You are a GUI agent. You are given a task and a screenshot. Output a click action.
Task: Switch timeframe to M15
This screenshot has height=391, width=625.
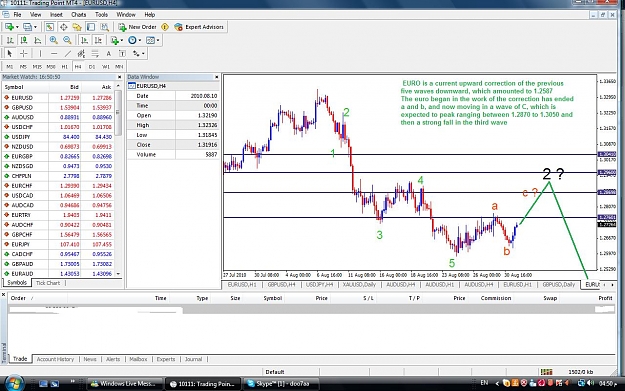37,67
